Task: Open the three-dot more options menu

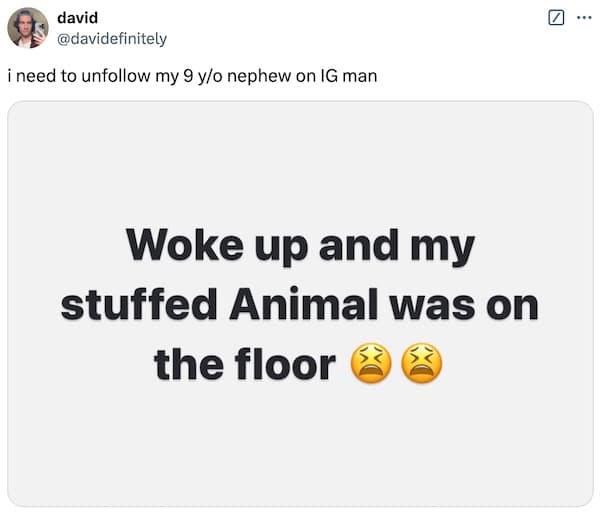Action: pos(584,18)
